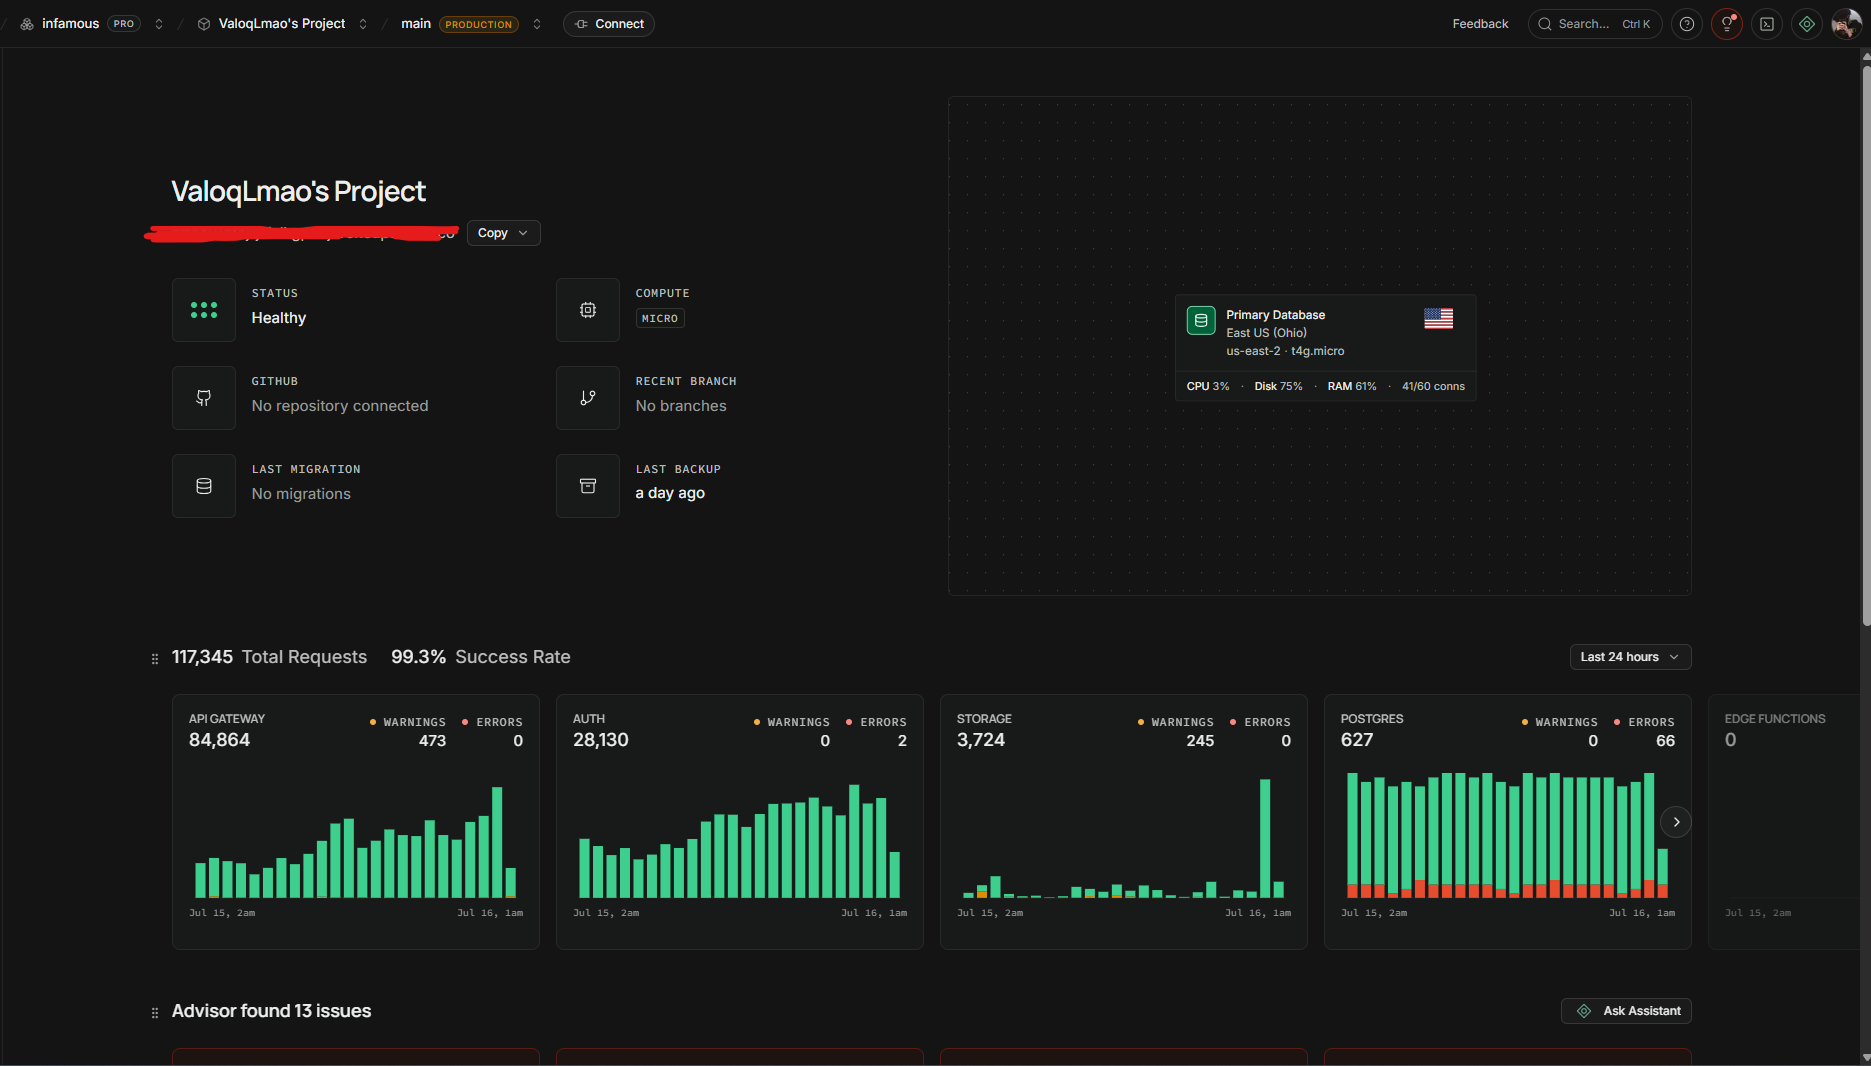Click the PRO plan badge

[x=124, y=24]
